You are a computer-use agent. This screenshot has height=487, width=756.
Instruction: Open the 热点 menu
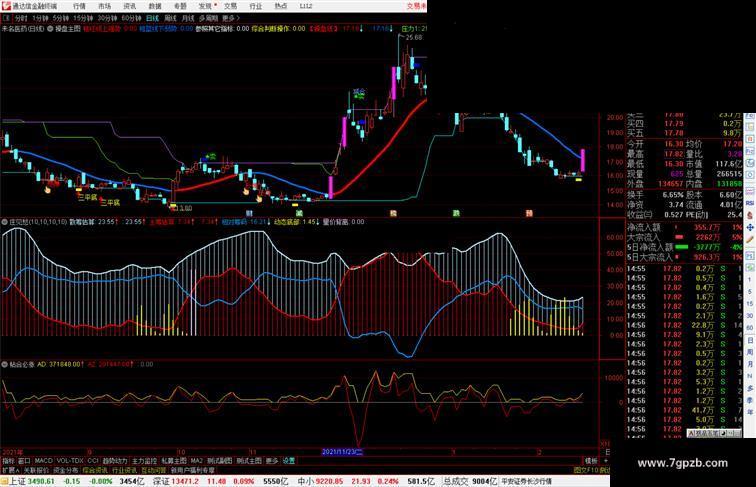coord(281,6)
